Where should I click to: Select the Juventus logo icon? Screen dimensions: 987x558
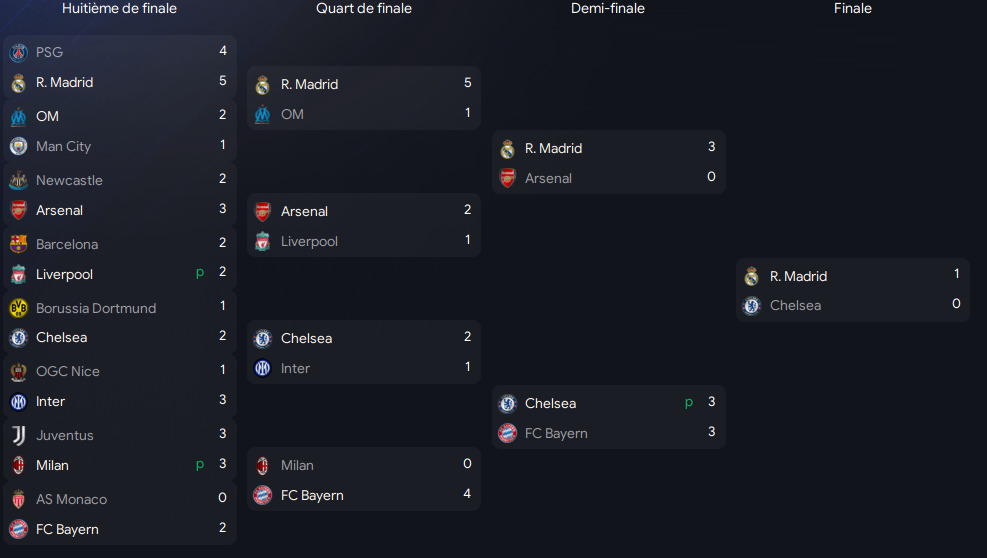pyautogui.click(x=18, y=435)
